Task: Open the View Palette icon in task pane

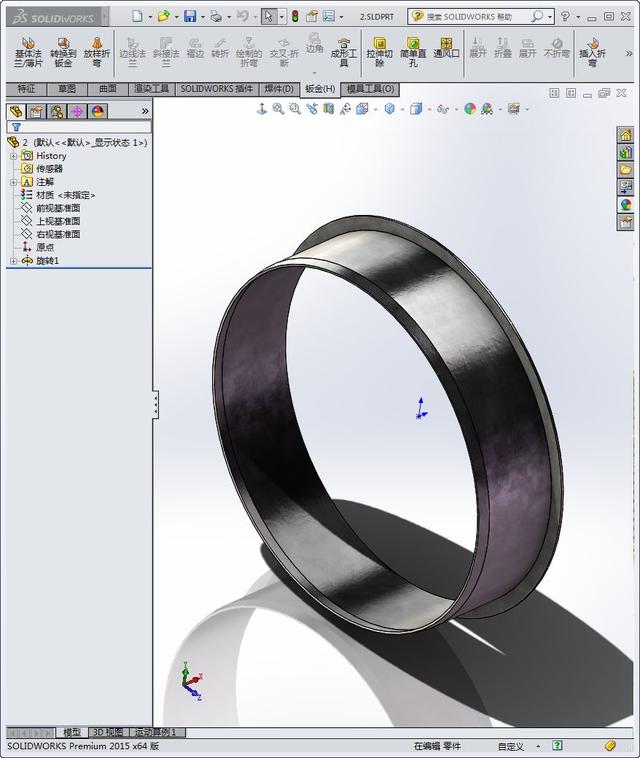Action: (625, 187)
